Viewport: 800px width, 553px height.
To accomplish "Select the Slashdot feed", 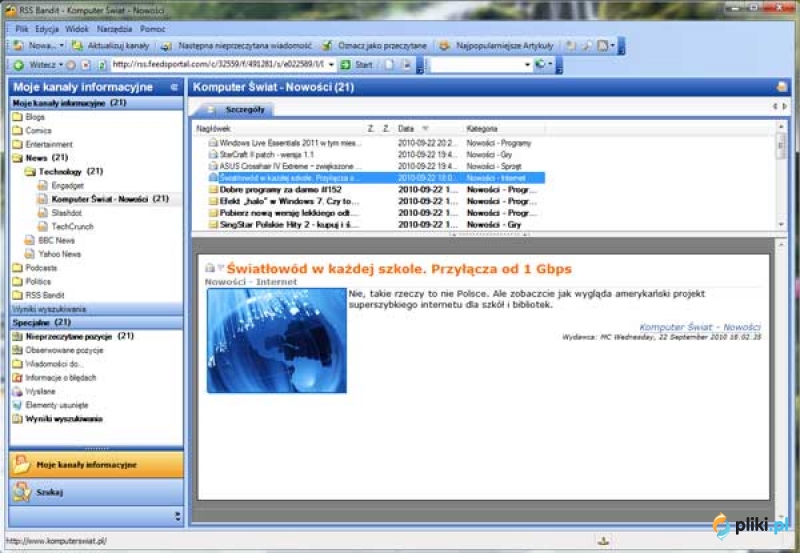I will (x=60, y=213).
